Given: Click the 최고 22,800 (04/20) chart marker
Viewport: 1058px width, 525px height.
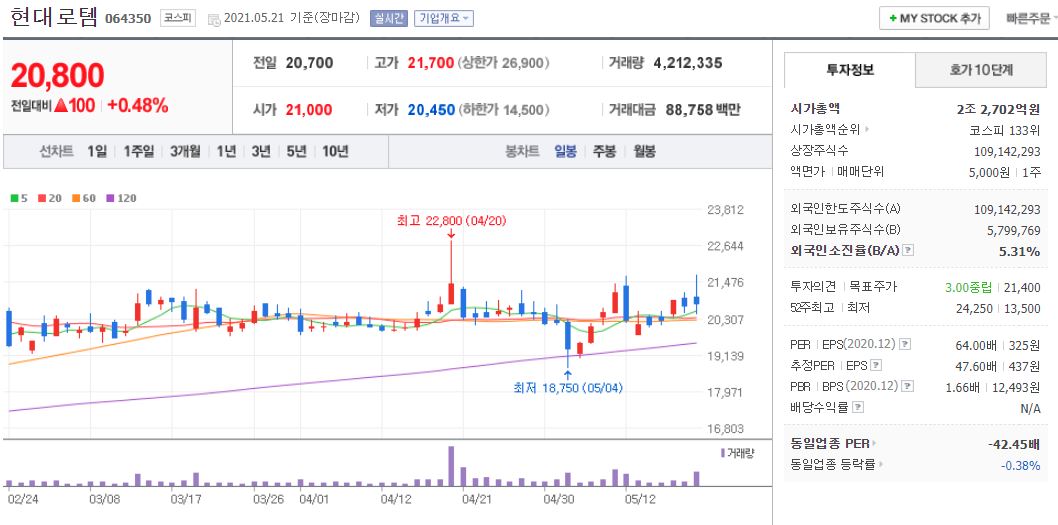Looking at the screenshot, I should [451, 220].
